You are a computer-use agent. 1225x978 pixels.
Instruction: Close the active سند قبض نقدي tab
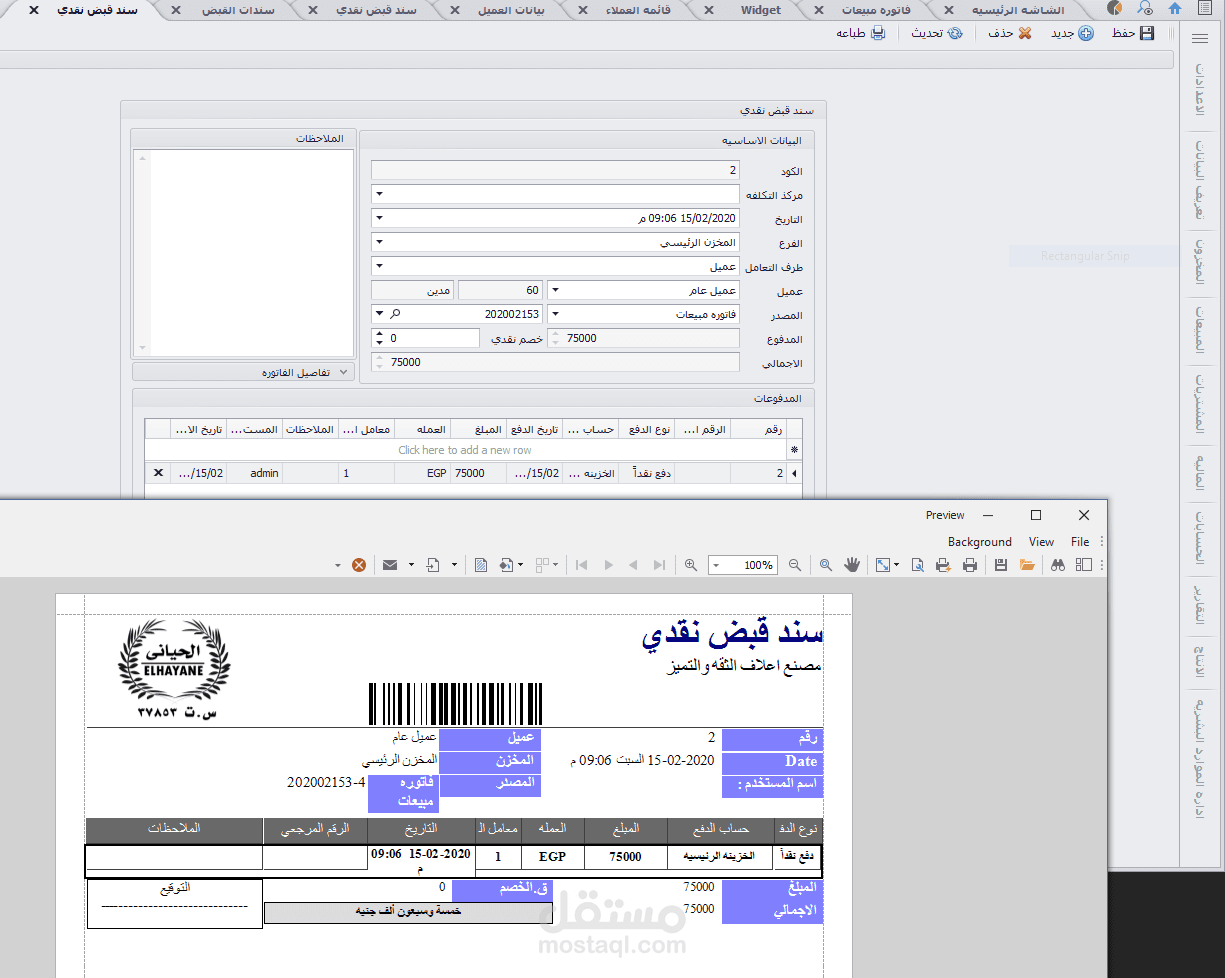[34, 10]
